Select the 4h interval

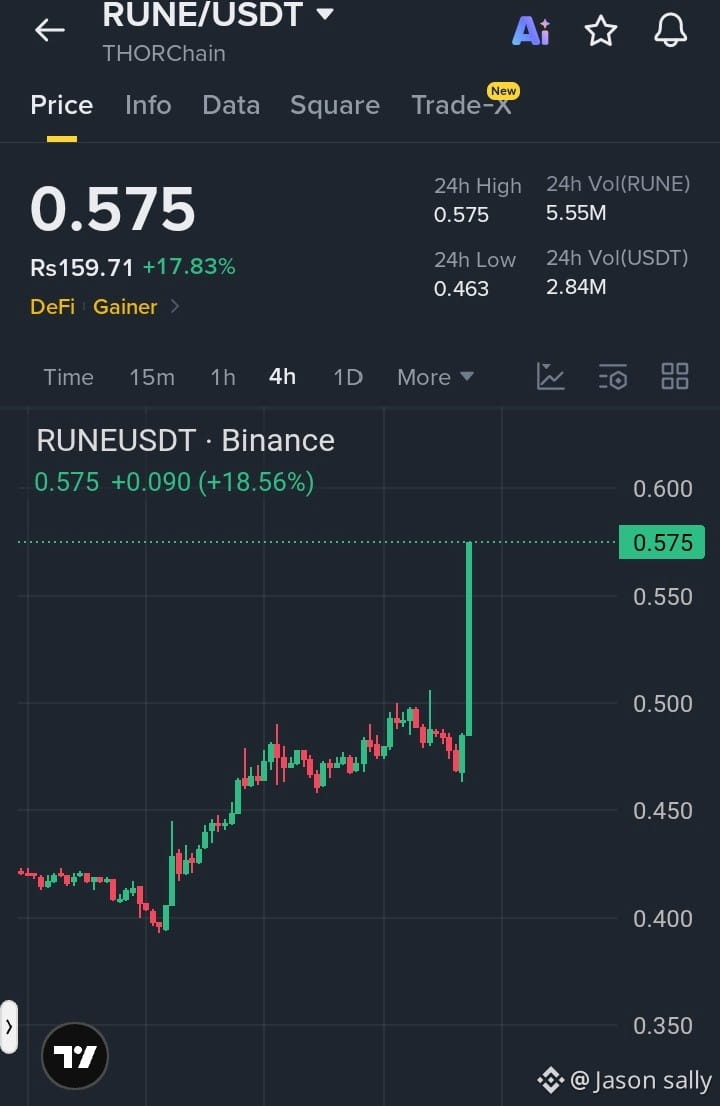coord(282,377)
